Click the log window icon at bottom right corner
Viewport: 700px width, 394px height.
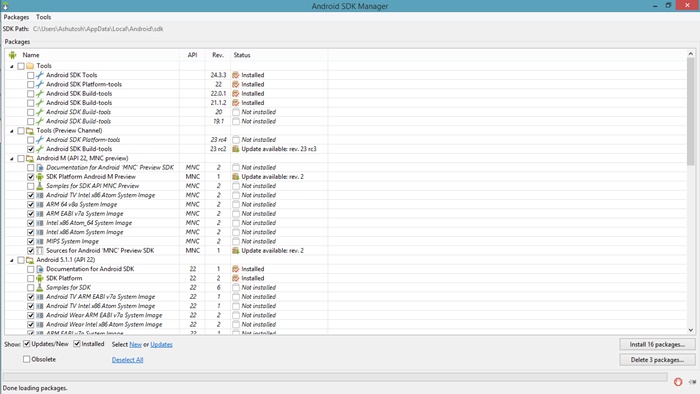tap(692, 382)
